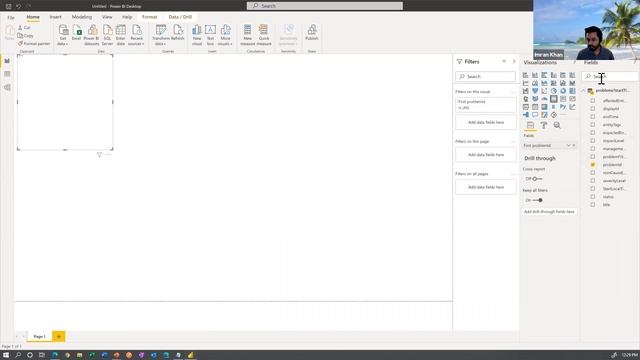
Task: Import data from Excel
Action: pyautogui.click(x=76, y=33)
